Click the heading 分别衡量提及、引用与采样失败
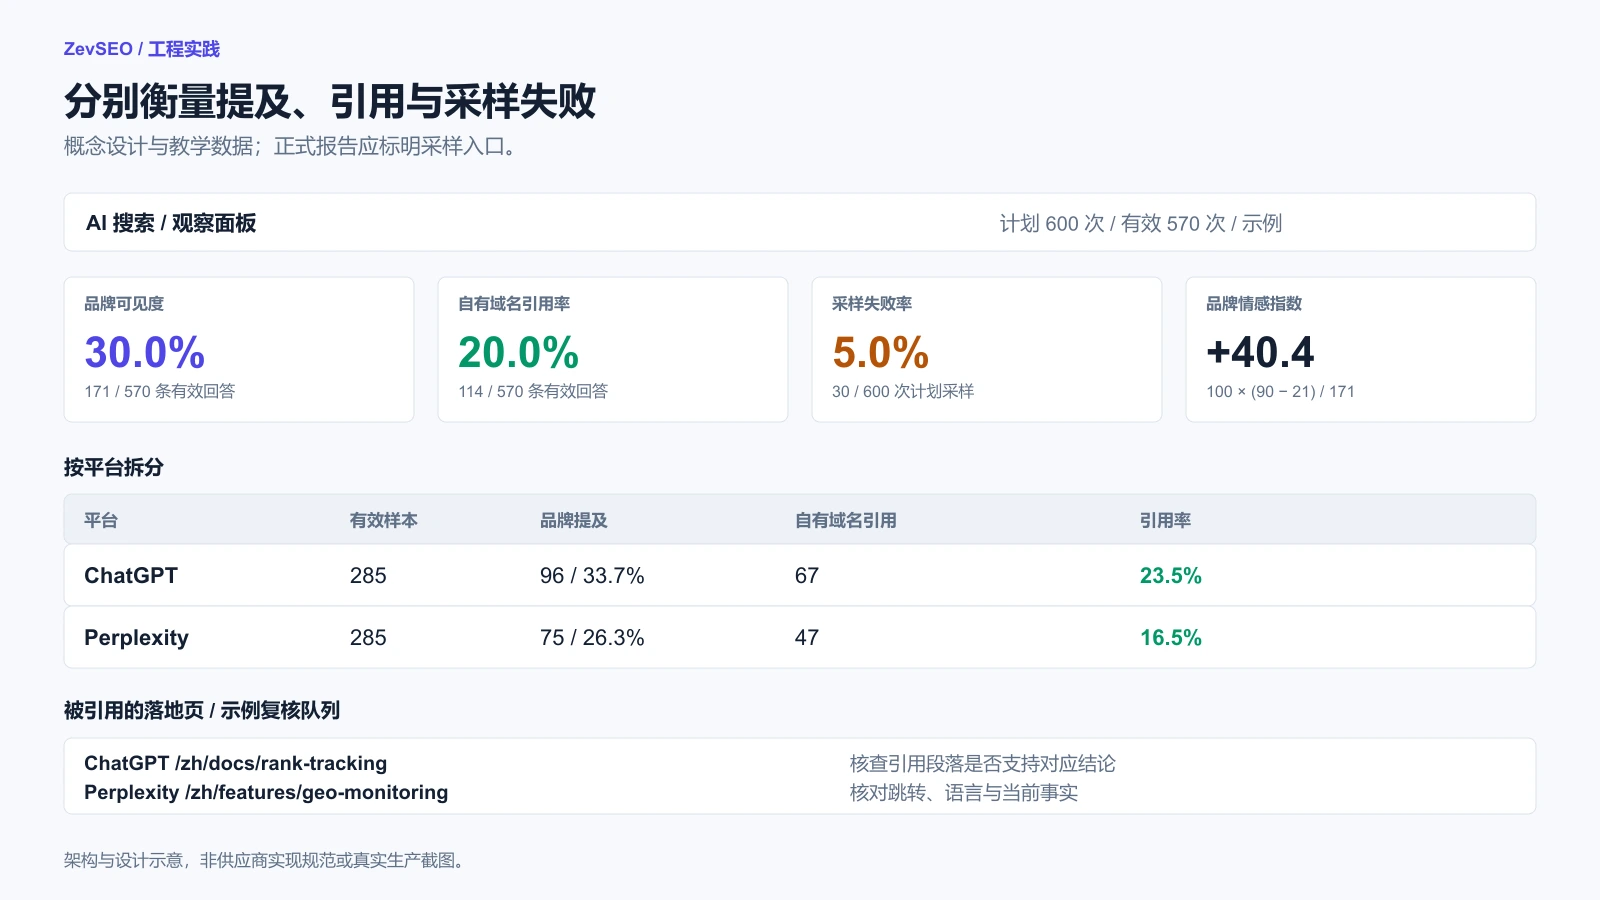The width and height of the screenshot is (1600, 900). tap(330, 101)
